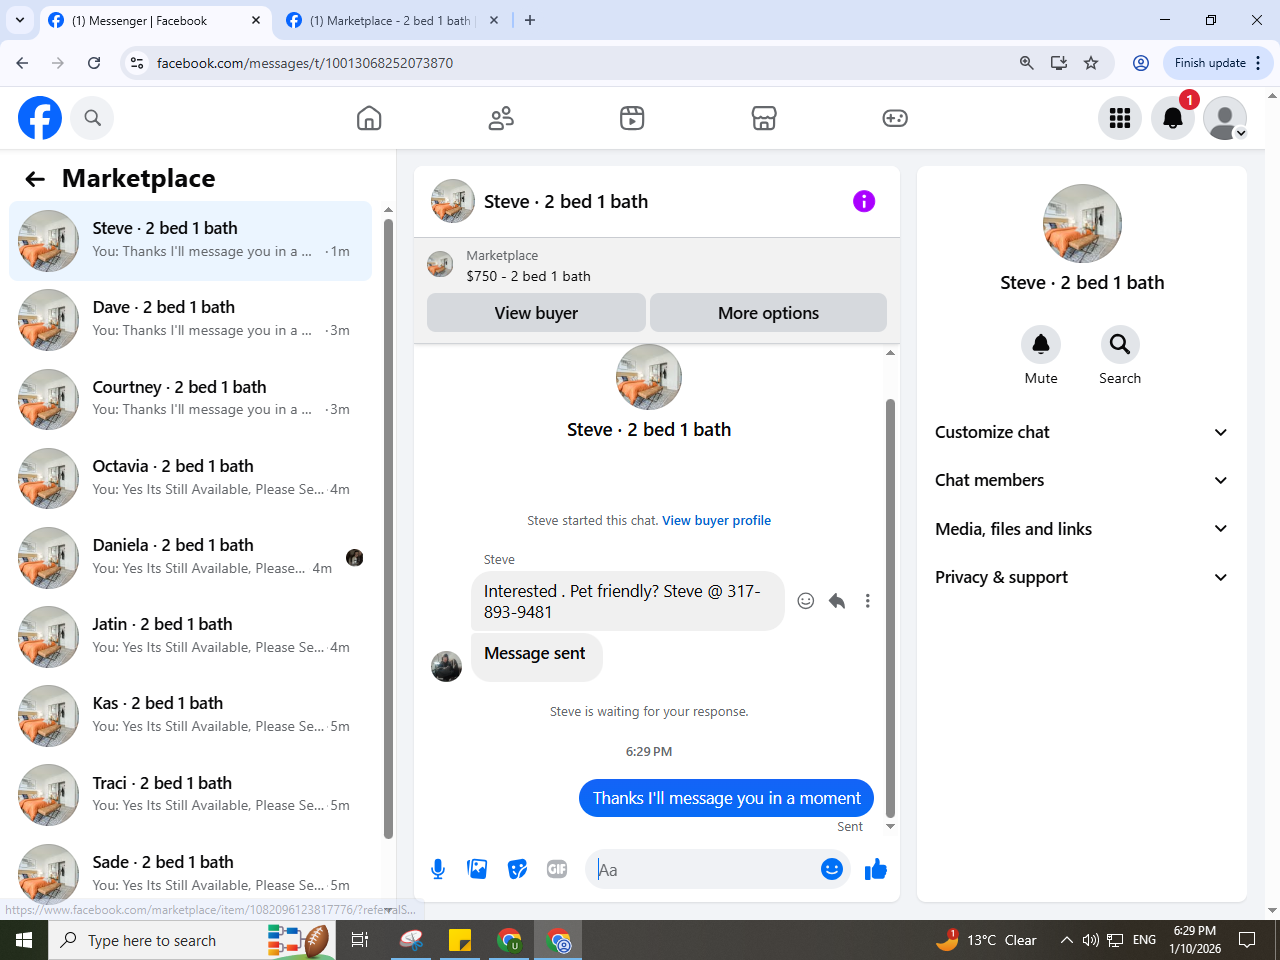The height and width of the screenshot is (960, 1280).
Task: Open Task View on the taskbar
Action: 360,940
